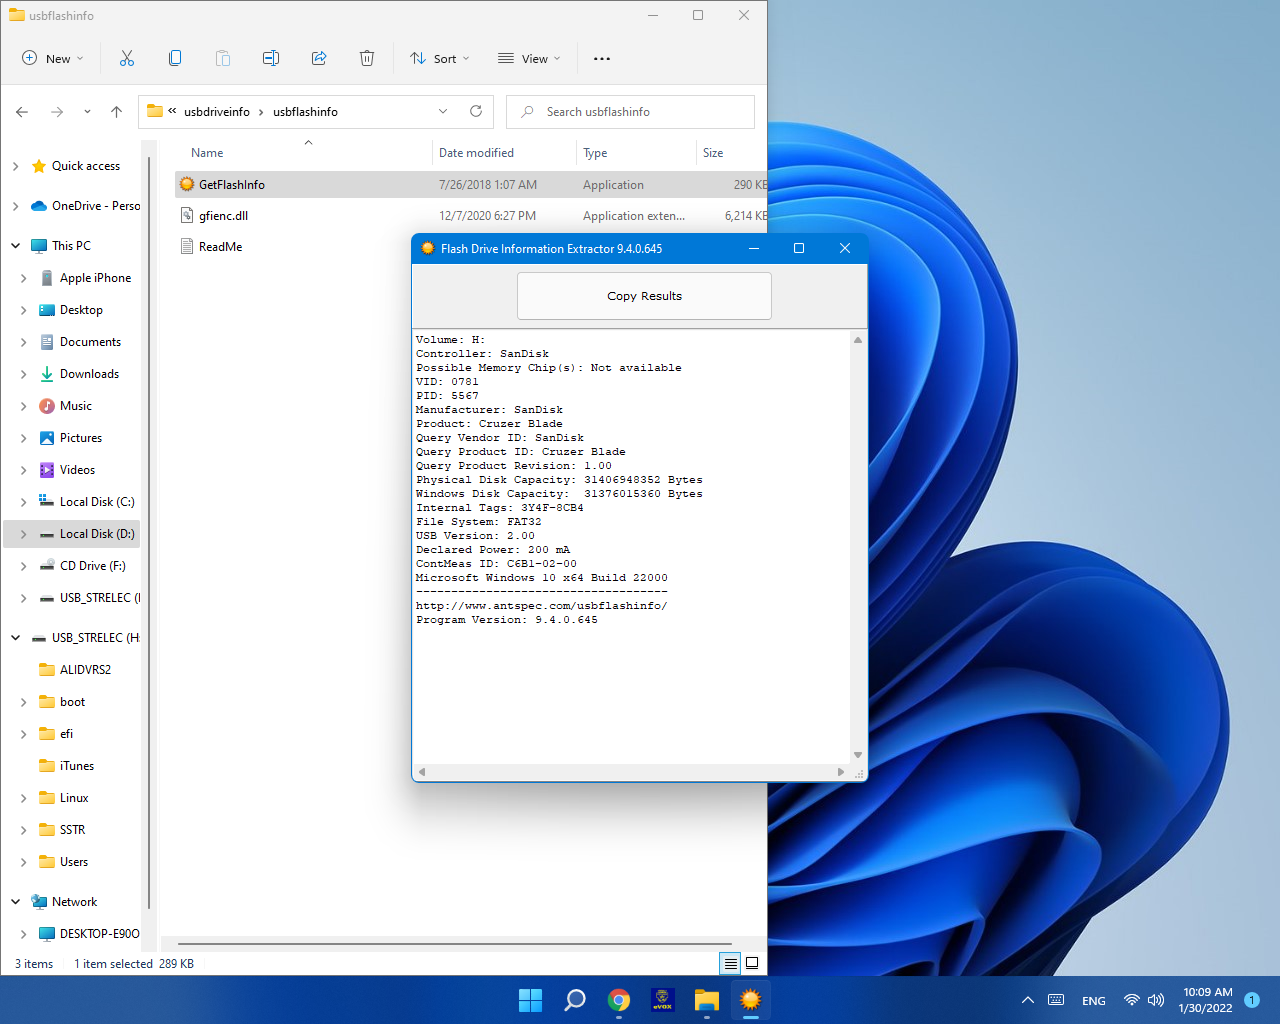Select Local Disk (D:) in navigation pane
Viewport: 1280px width, 1024px height.
pyautogui.click(x=72, y=534)
